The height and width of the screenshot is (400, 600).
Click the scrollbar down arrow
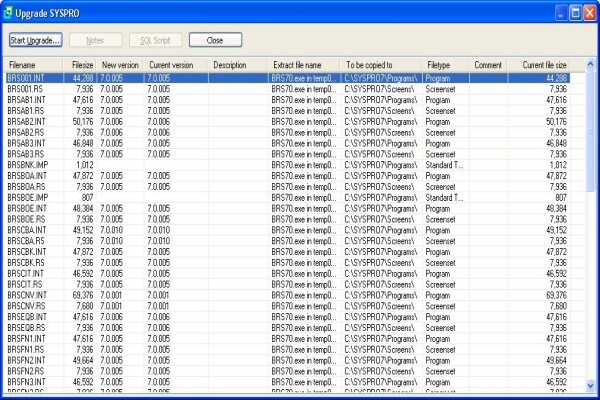point(590,385)
